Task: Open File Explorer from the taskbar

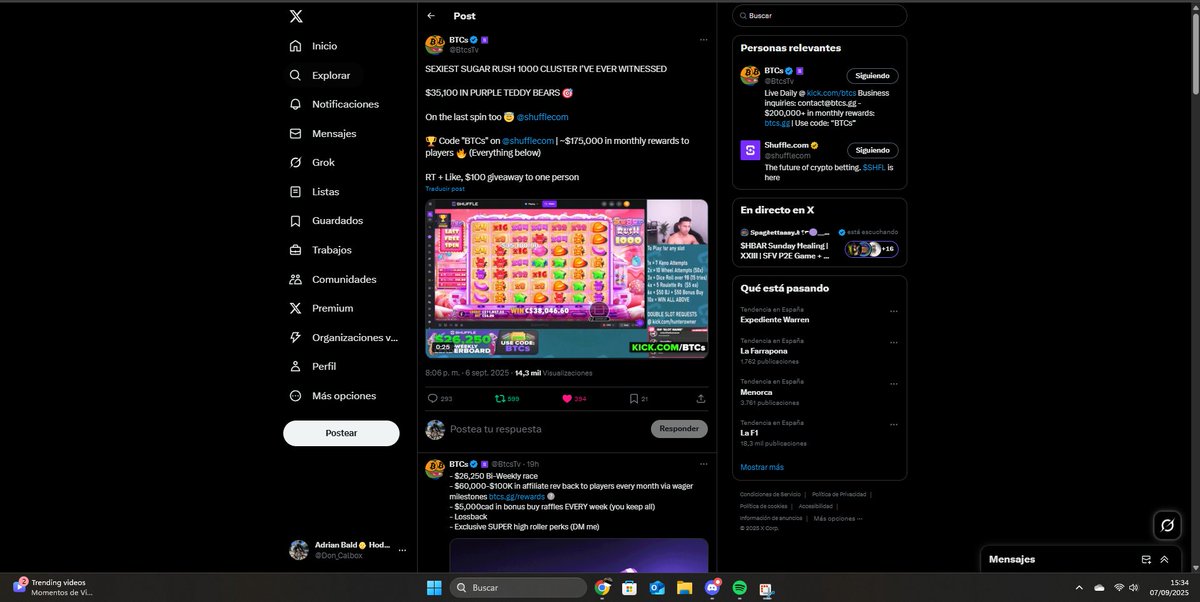Action: click(685, 587)
